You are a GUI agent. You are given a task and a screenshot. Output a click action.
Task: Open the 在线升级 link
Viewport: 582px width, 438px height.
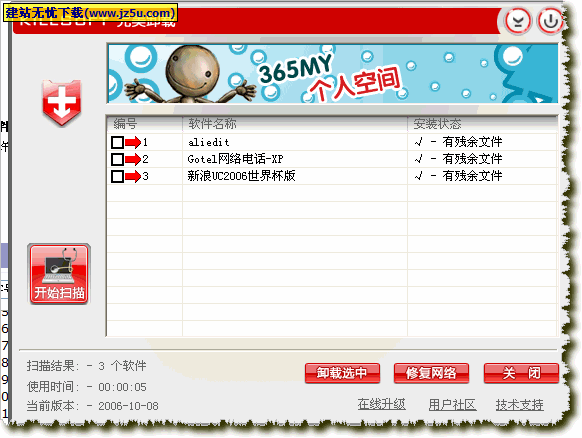[382, 404]
